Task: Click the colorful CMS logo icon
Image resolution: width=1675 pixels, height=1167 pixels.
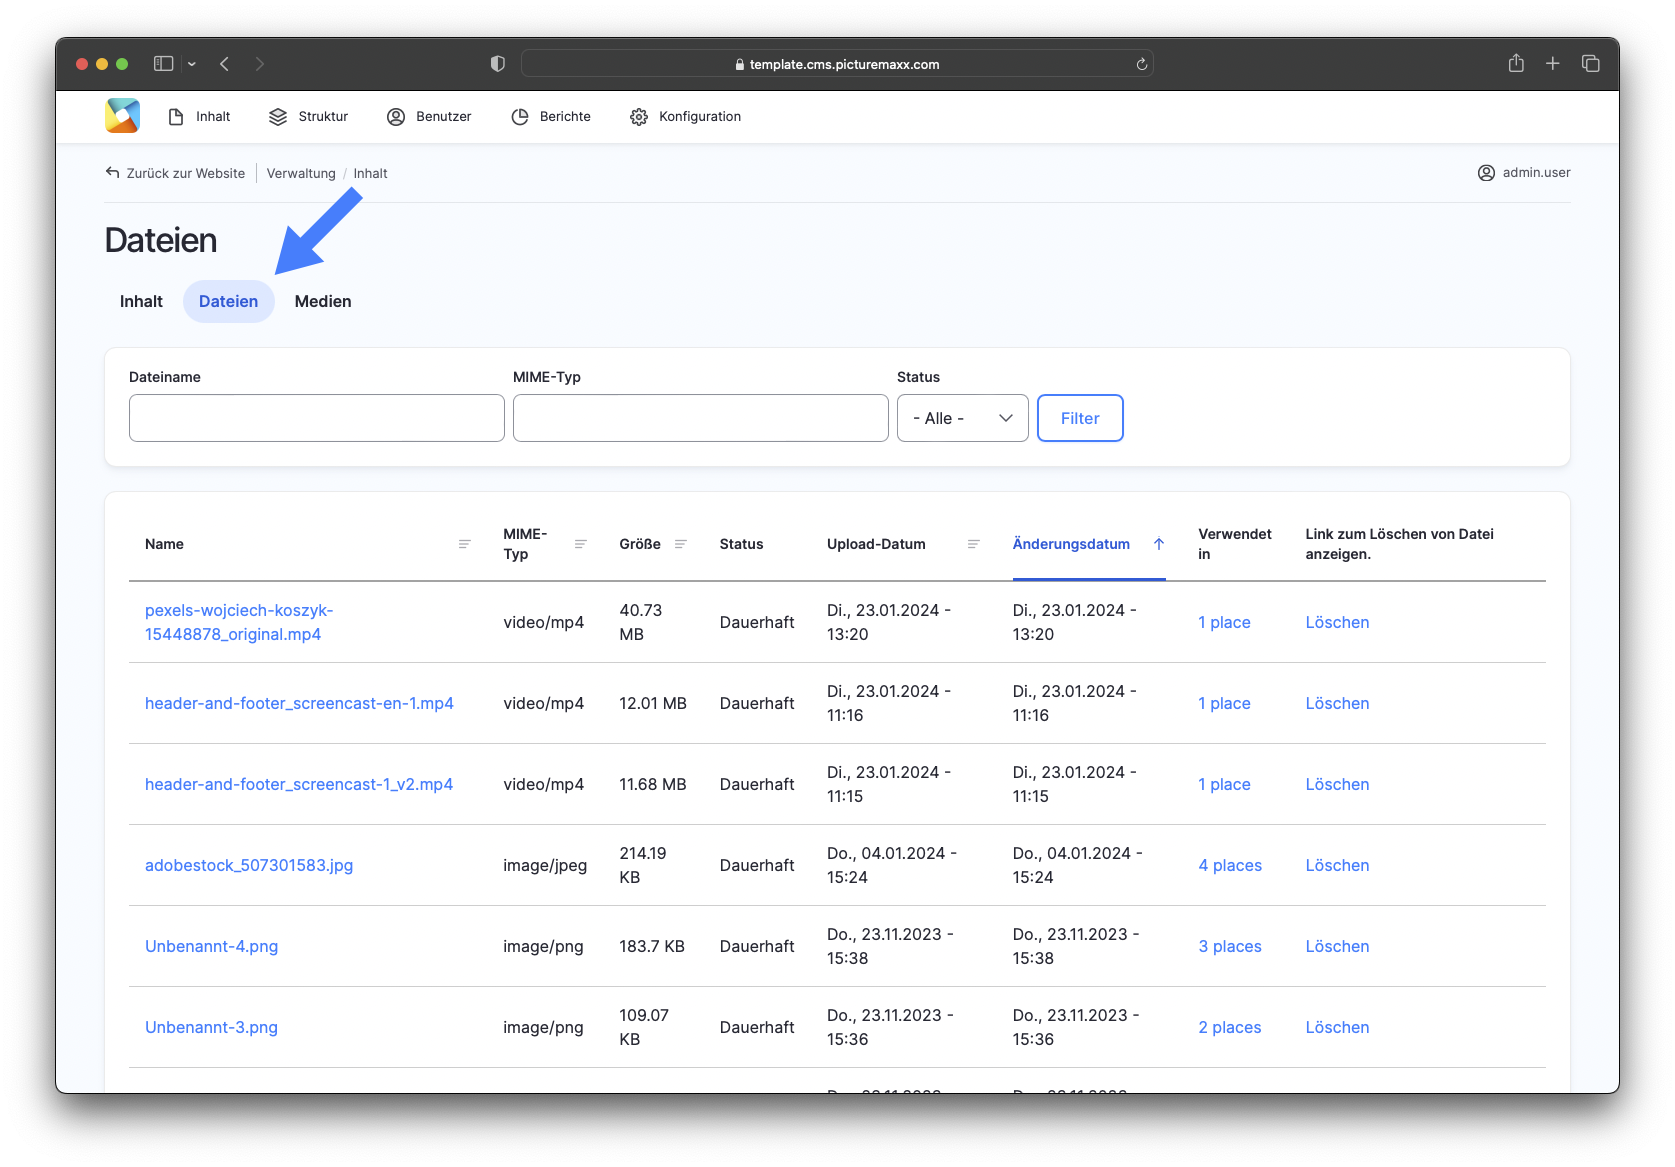Action: click(x=123, y=116)
